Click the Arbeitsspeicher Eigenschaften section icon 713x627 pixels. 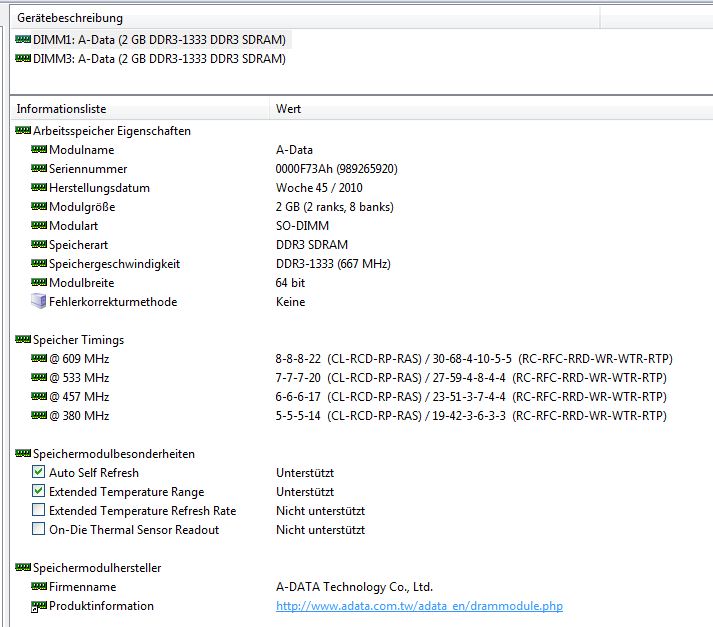pos(23,130)
